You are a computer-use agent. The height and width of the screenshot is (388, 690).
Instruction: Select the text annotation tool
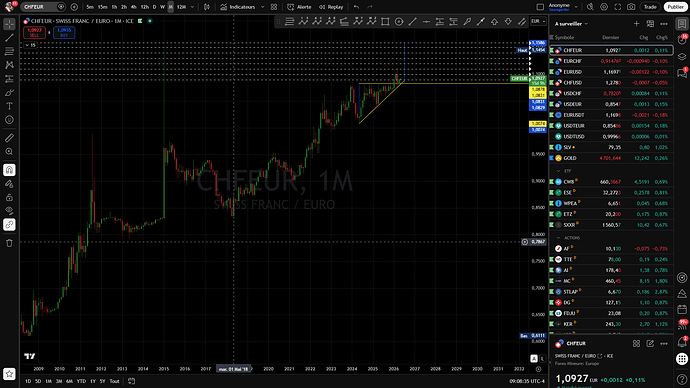pos(9,106)
